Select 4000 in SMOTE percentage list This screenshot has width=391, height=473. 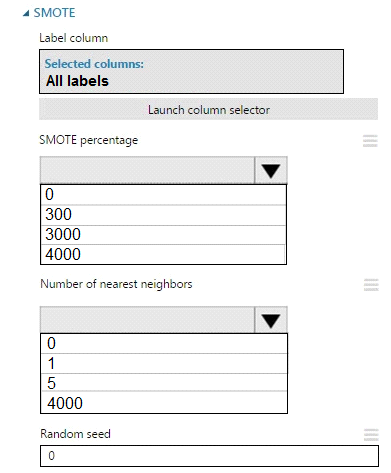(163, 255)
